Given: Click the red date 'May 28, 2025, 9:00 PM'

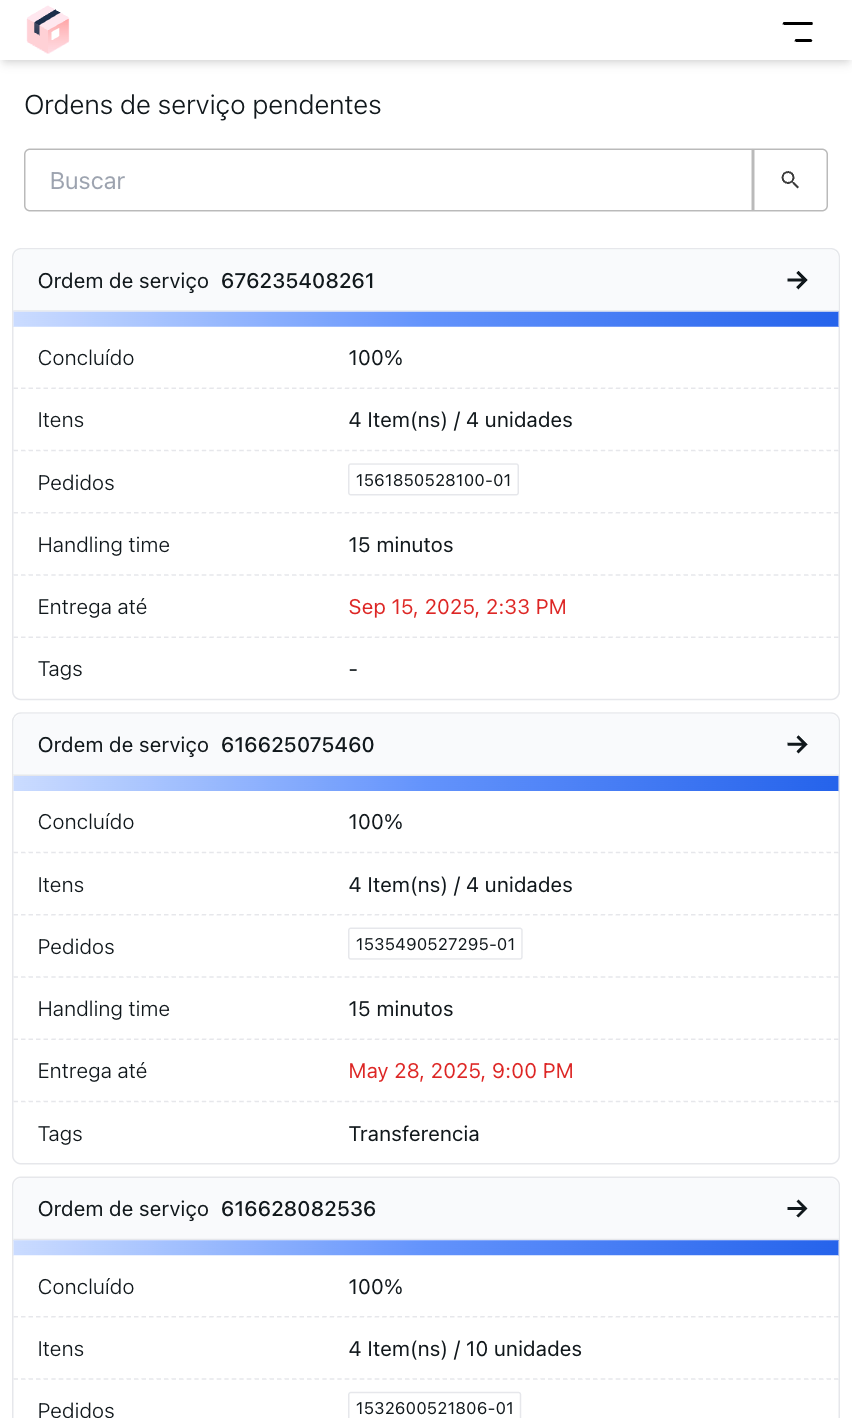Looking at the screenshot, I should tap(461, 1071).
